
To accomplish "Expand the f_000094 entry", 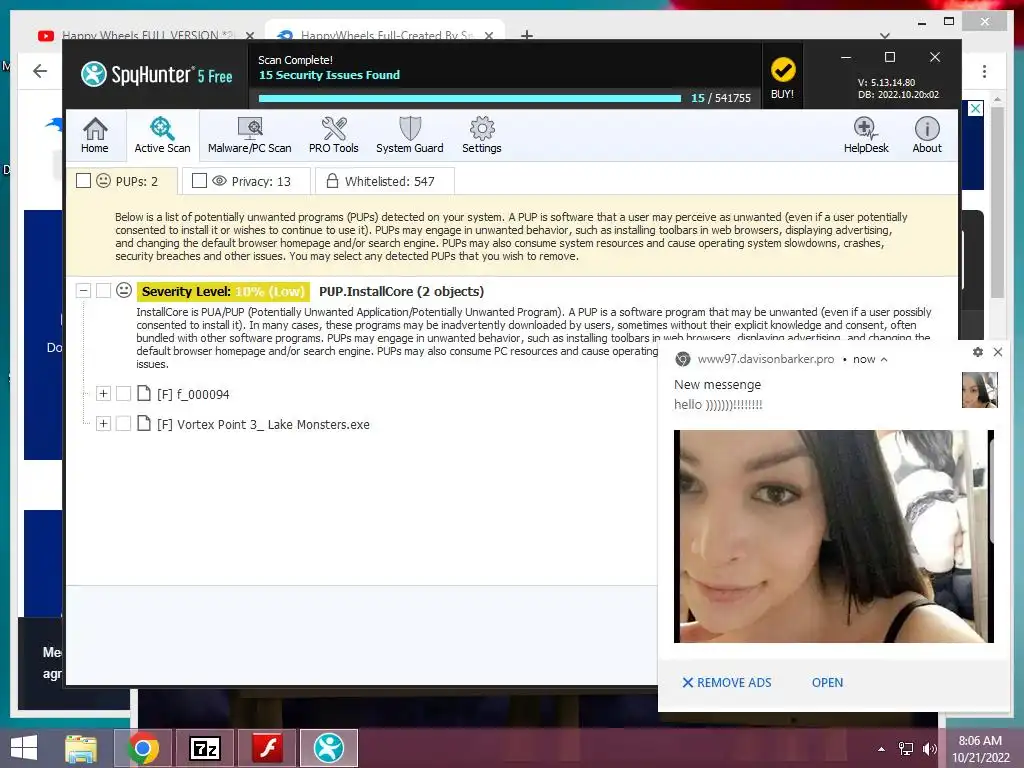I will point(103,393).
